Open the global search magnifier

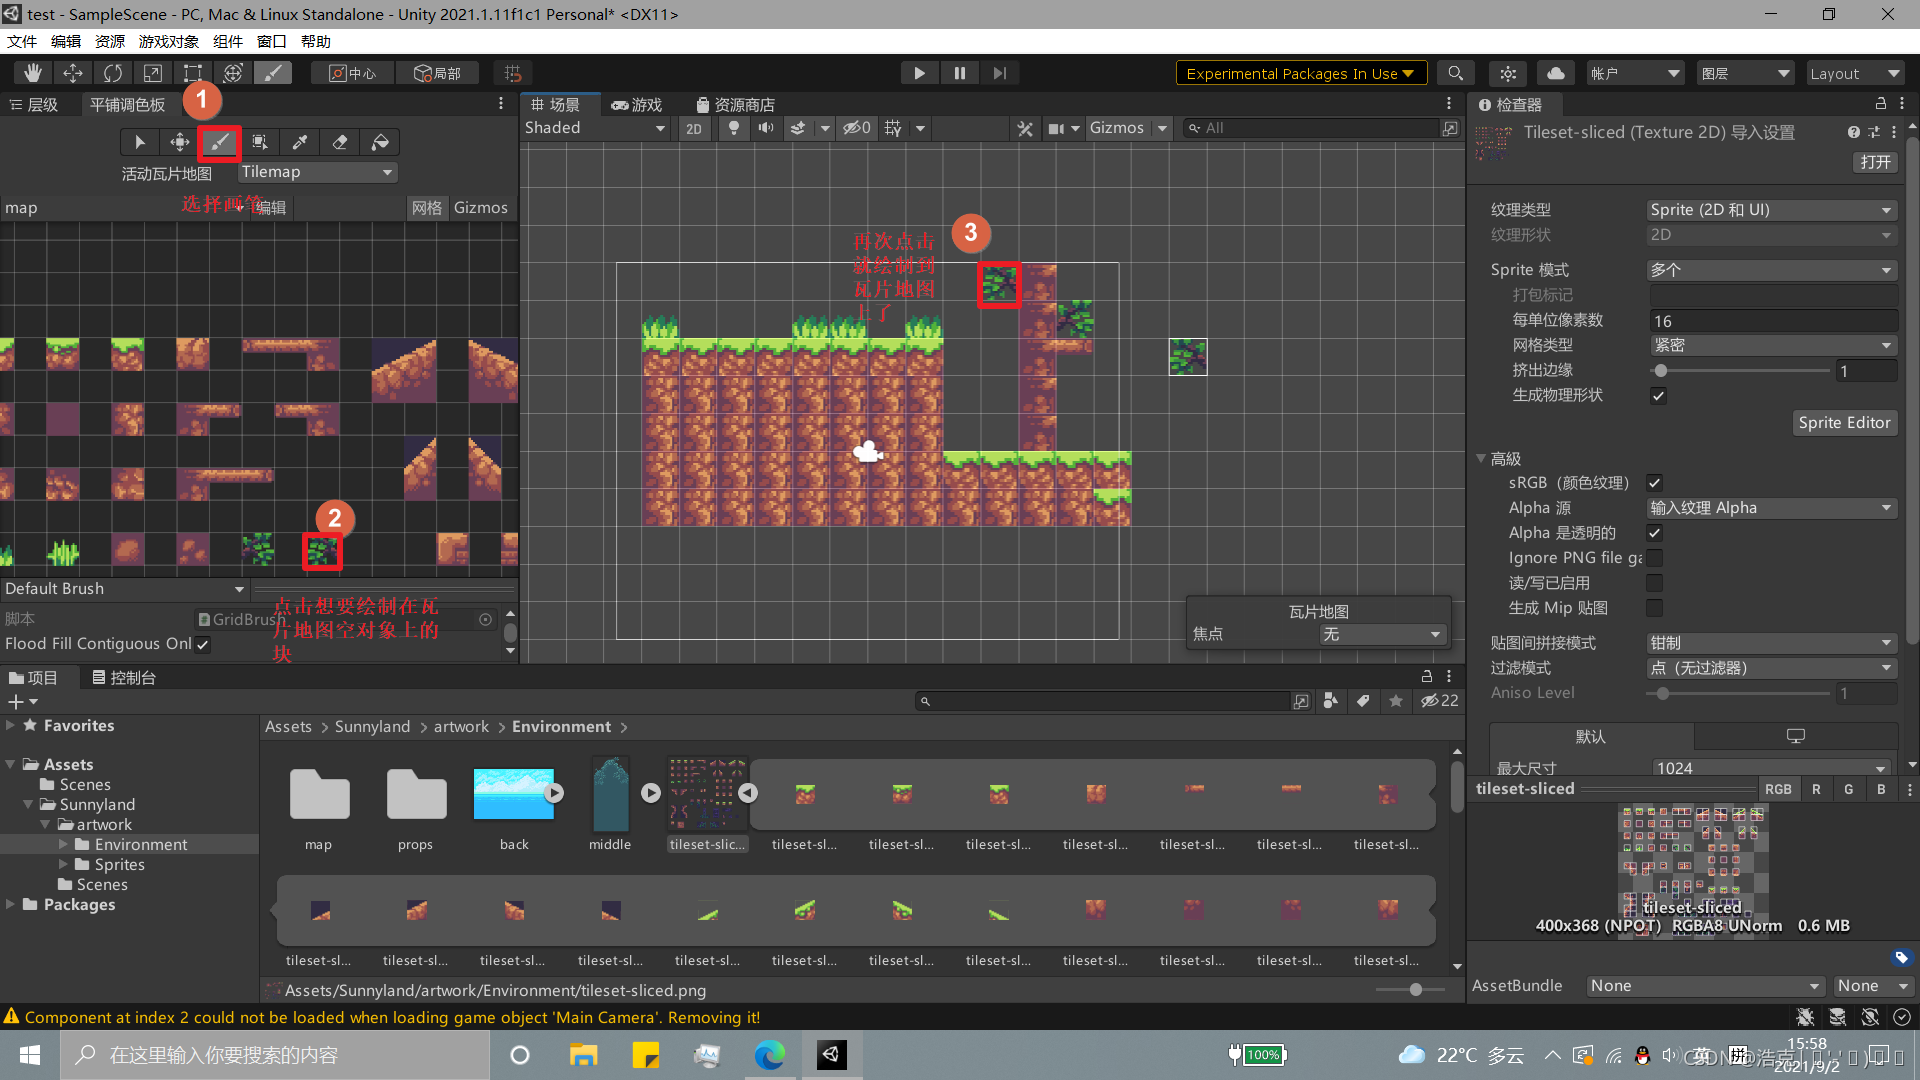pyautogui.click(x=1456, y=73)
